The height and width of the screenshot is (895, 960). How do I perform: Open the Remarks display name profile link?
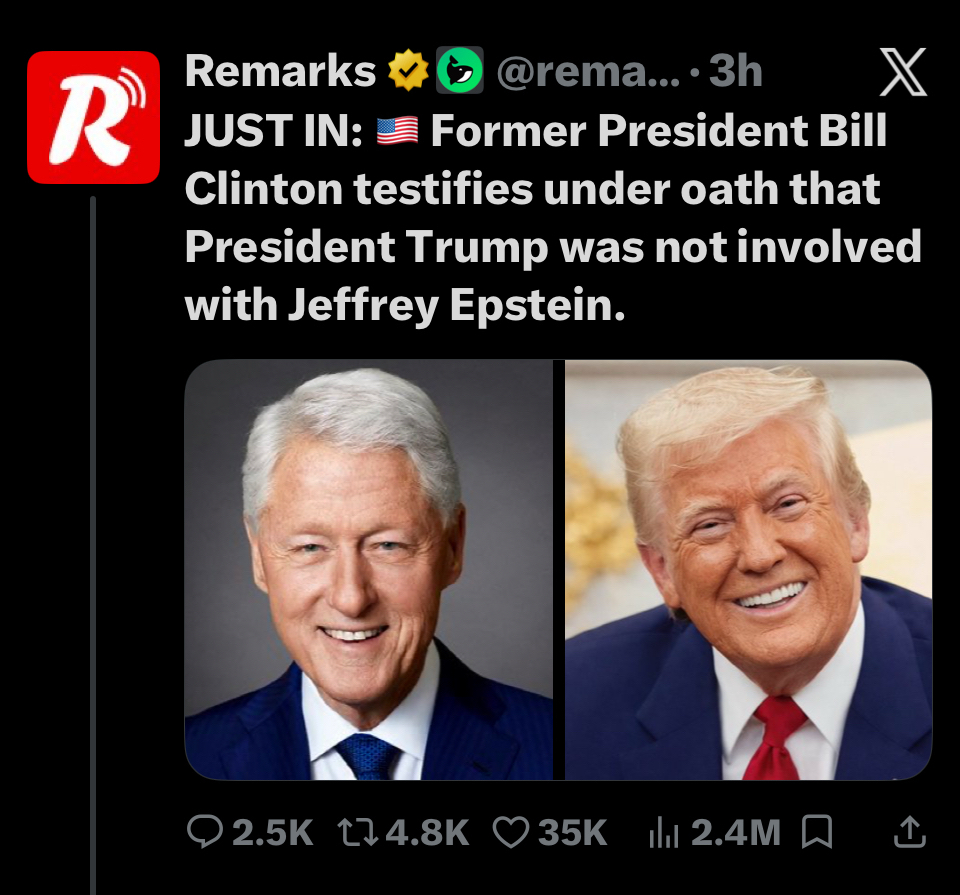coord(280,72)
